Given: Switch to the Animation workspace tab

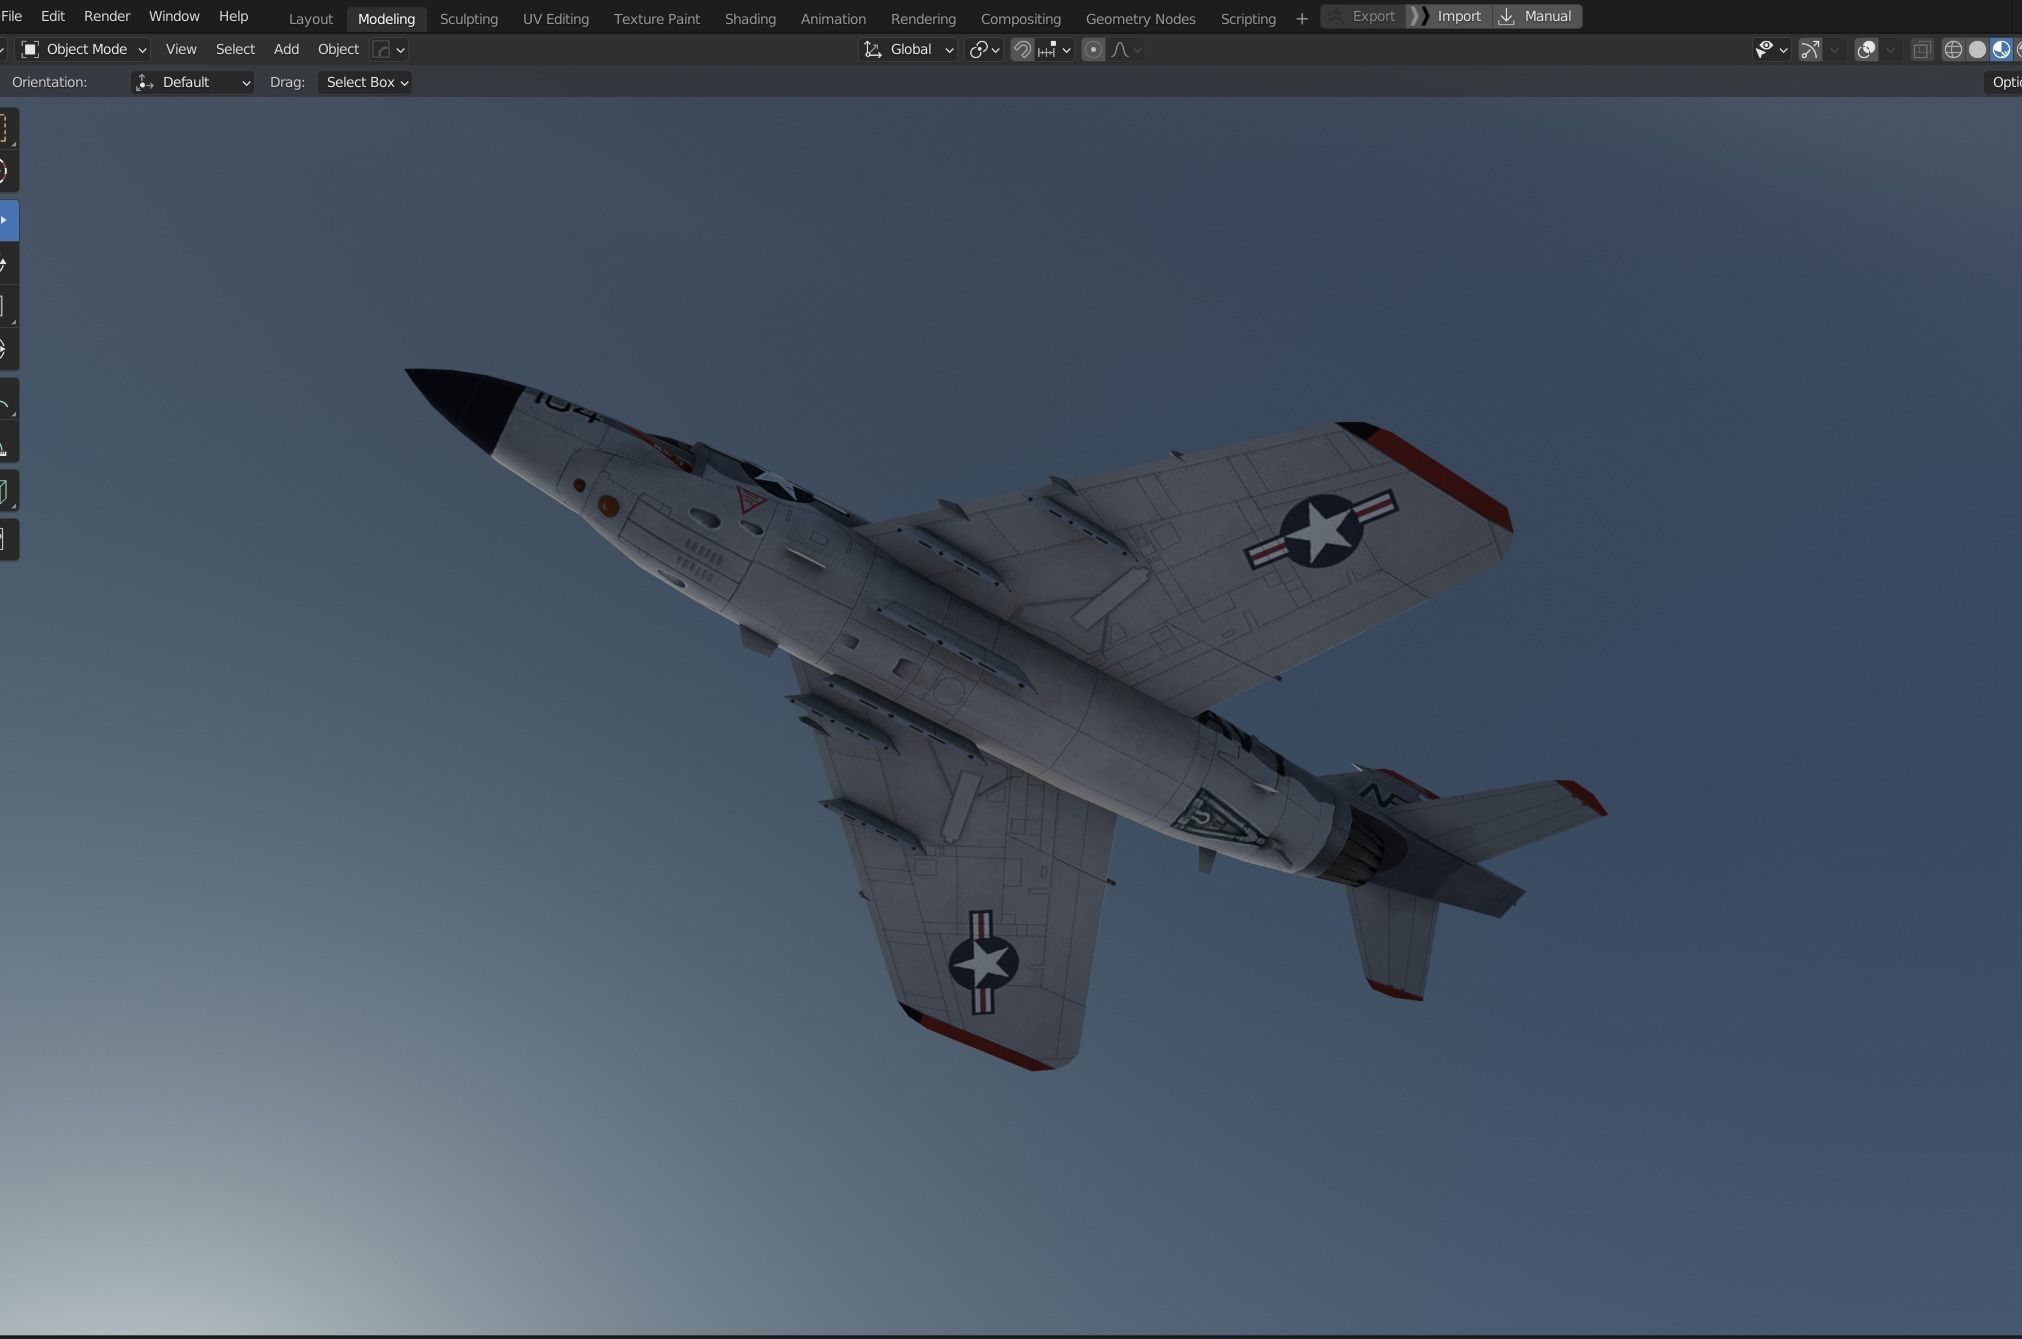Looking at the screenshot, I should 833,19.
